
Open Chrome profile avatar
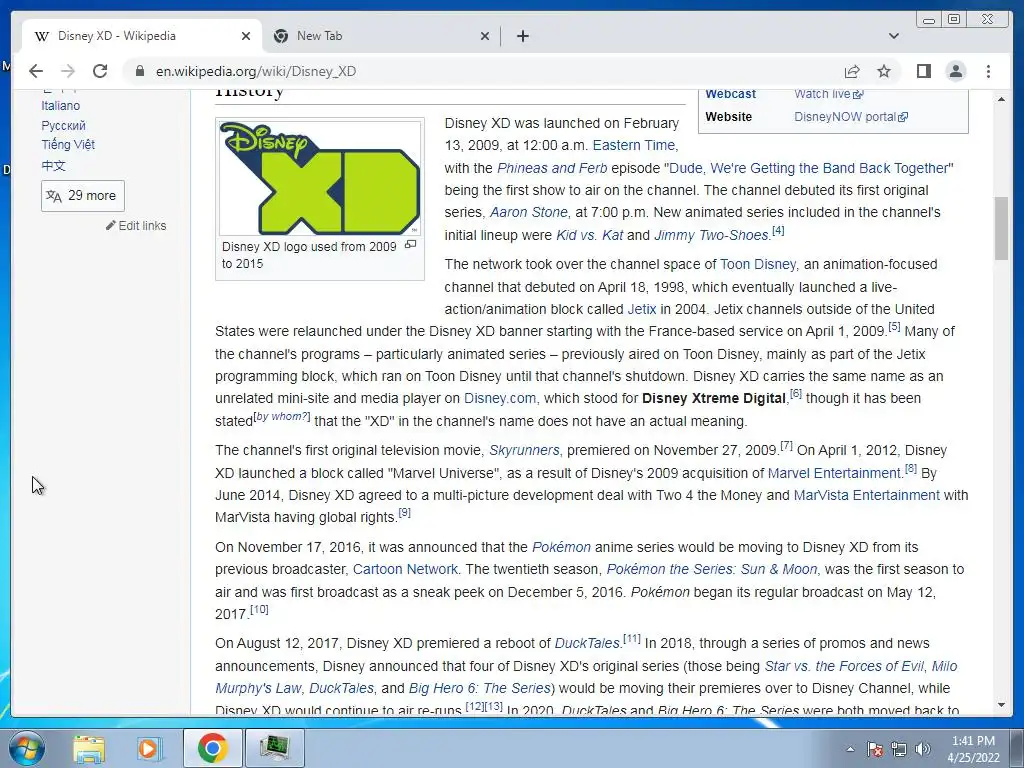[955, 71]
